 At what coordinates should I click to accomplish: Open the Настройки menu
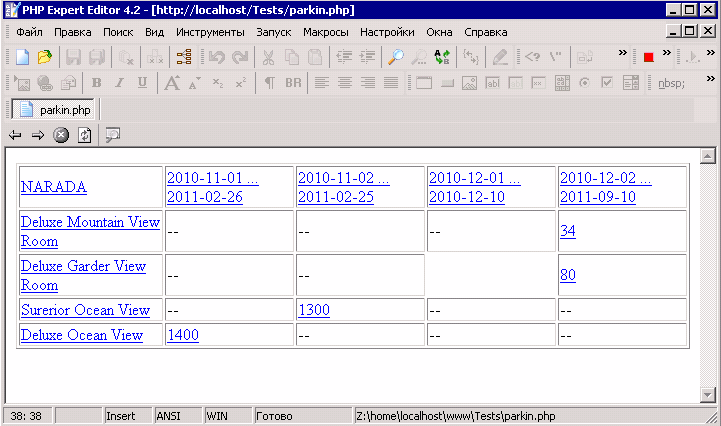387,32
